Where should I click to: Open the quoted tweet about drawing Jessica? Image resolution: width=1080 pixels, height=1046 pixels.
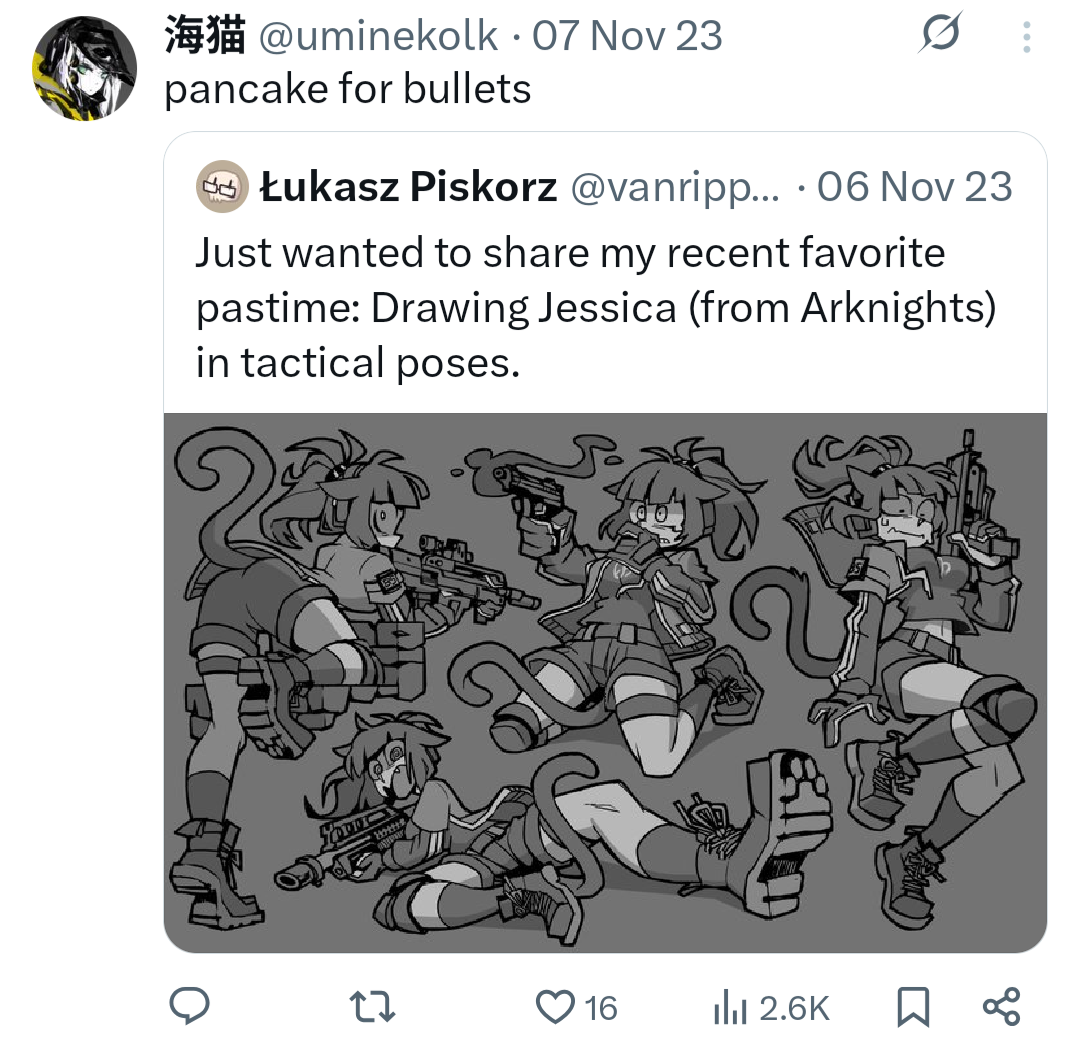595,307
